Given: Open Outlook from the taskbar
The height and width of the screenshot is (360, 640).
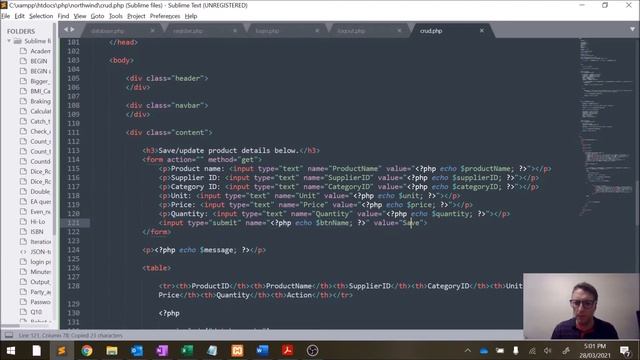Looking at the screenshot, I should (137, 351).
